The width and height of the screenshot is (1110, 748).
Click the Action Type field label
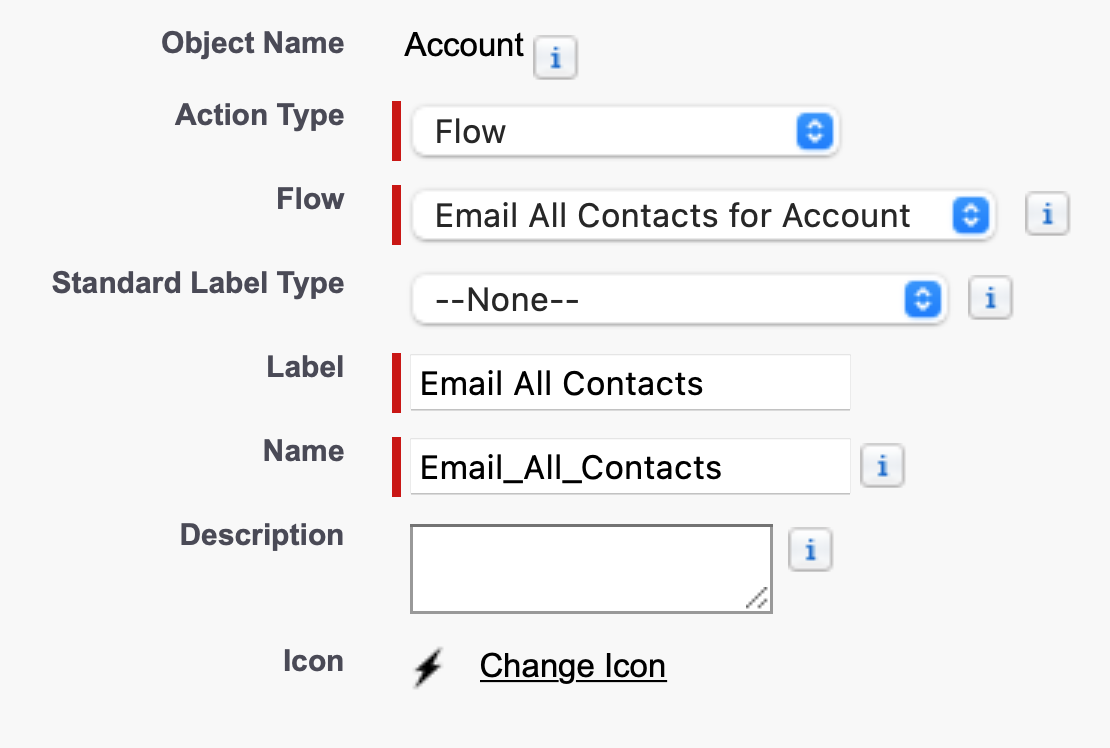[259, 115]
